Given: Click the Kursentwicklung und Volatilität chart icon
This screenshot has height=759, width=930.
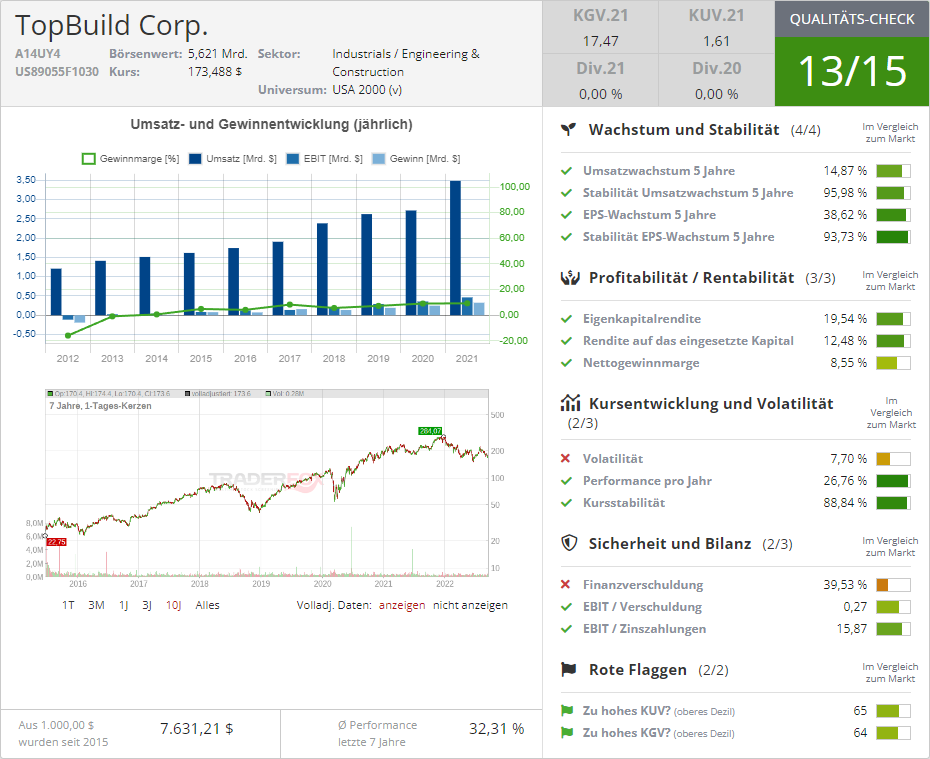Looking at the screenshot, I should pos(570,403).
